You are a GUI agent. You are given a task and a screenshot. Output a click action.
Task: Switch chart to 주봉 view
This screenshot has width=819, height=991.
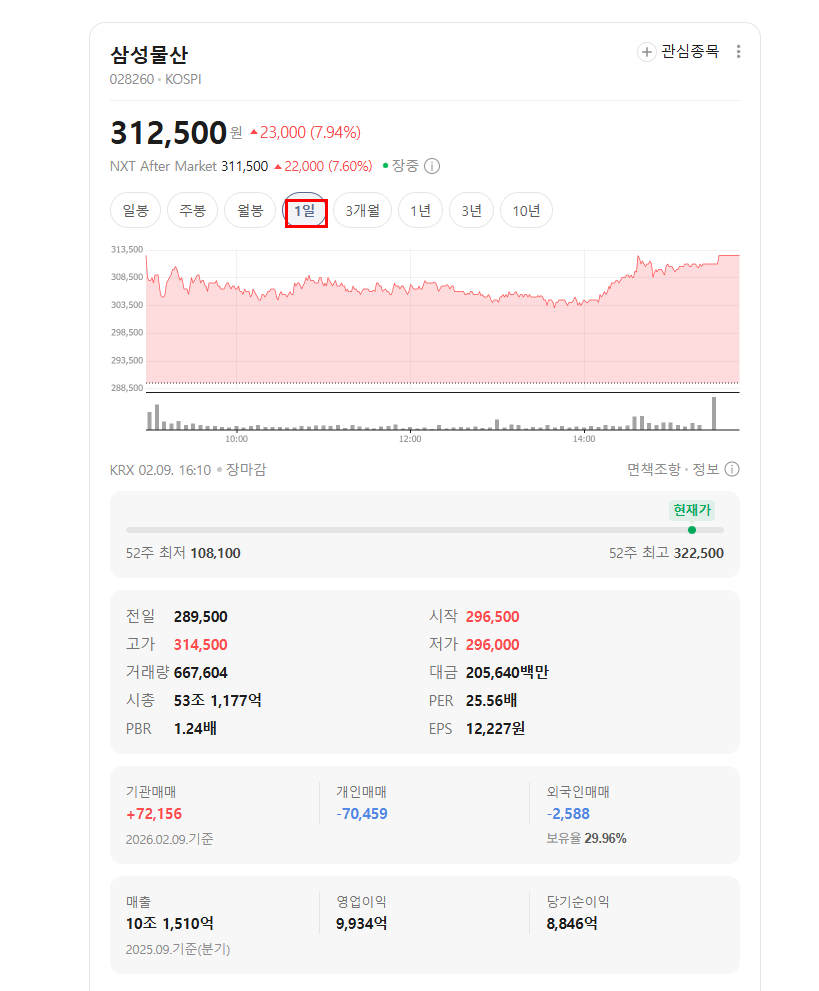[x=192, y=210]
